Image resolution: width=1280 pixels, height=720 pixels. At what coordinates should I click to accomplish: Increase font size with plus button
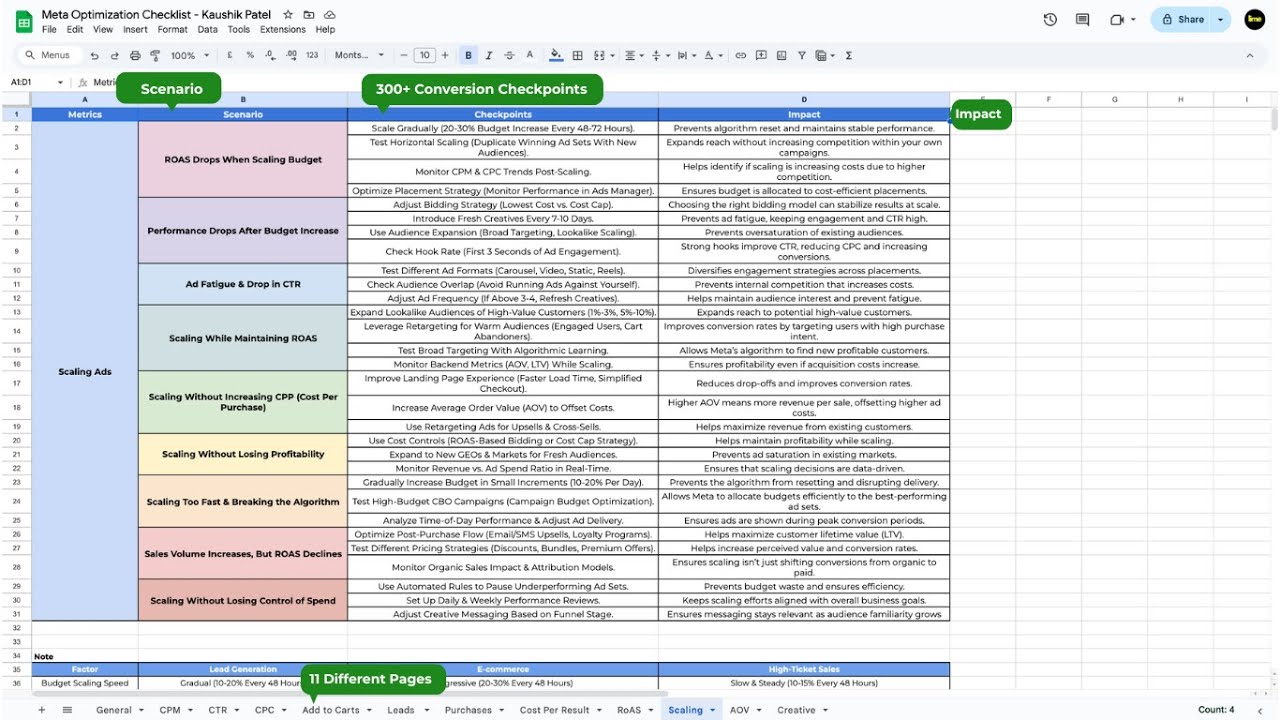[x=445, y=56]
